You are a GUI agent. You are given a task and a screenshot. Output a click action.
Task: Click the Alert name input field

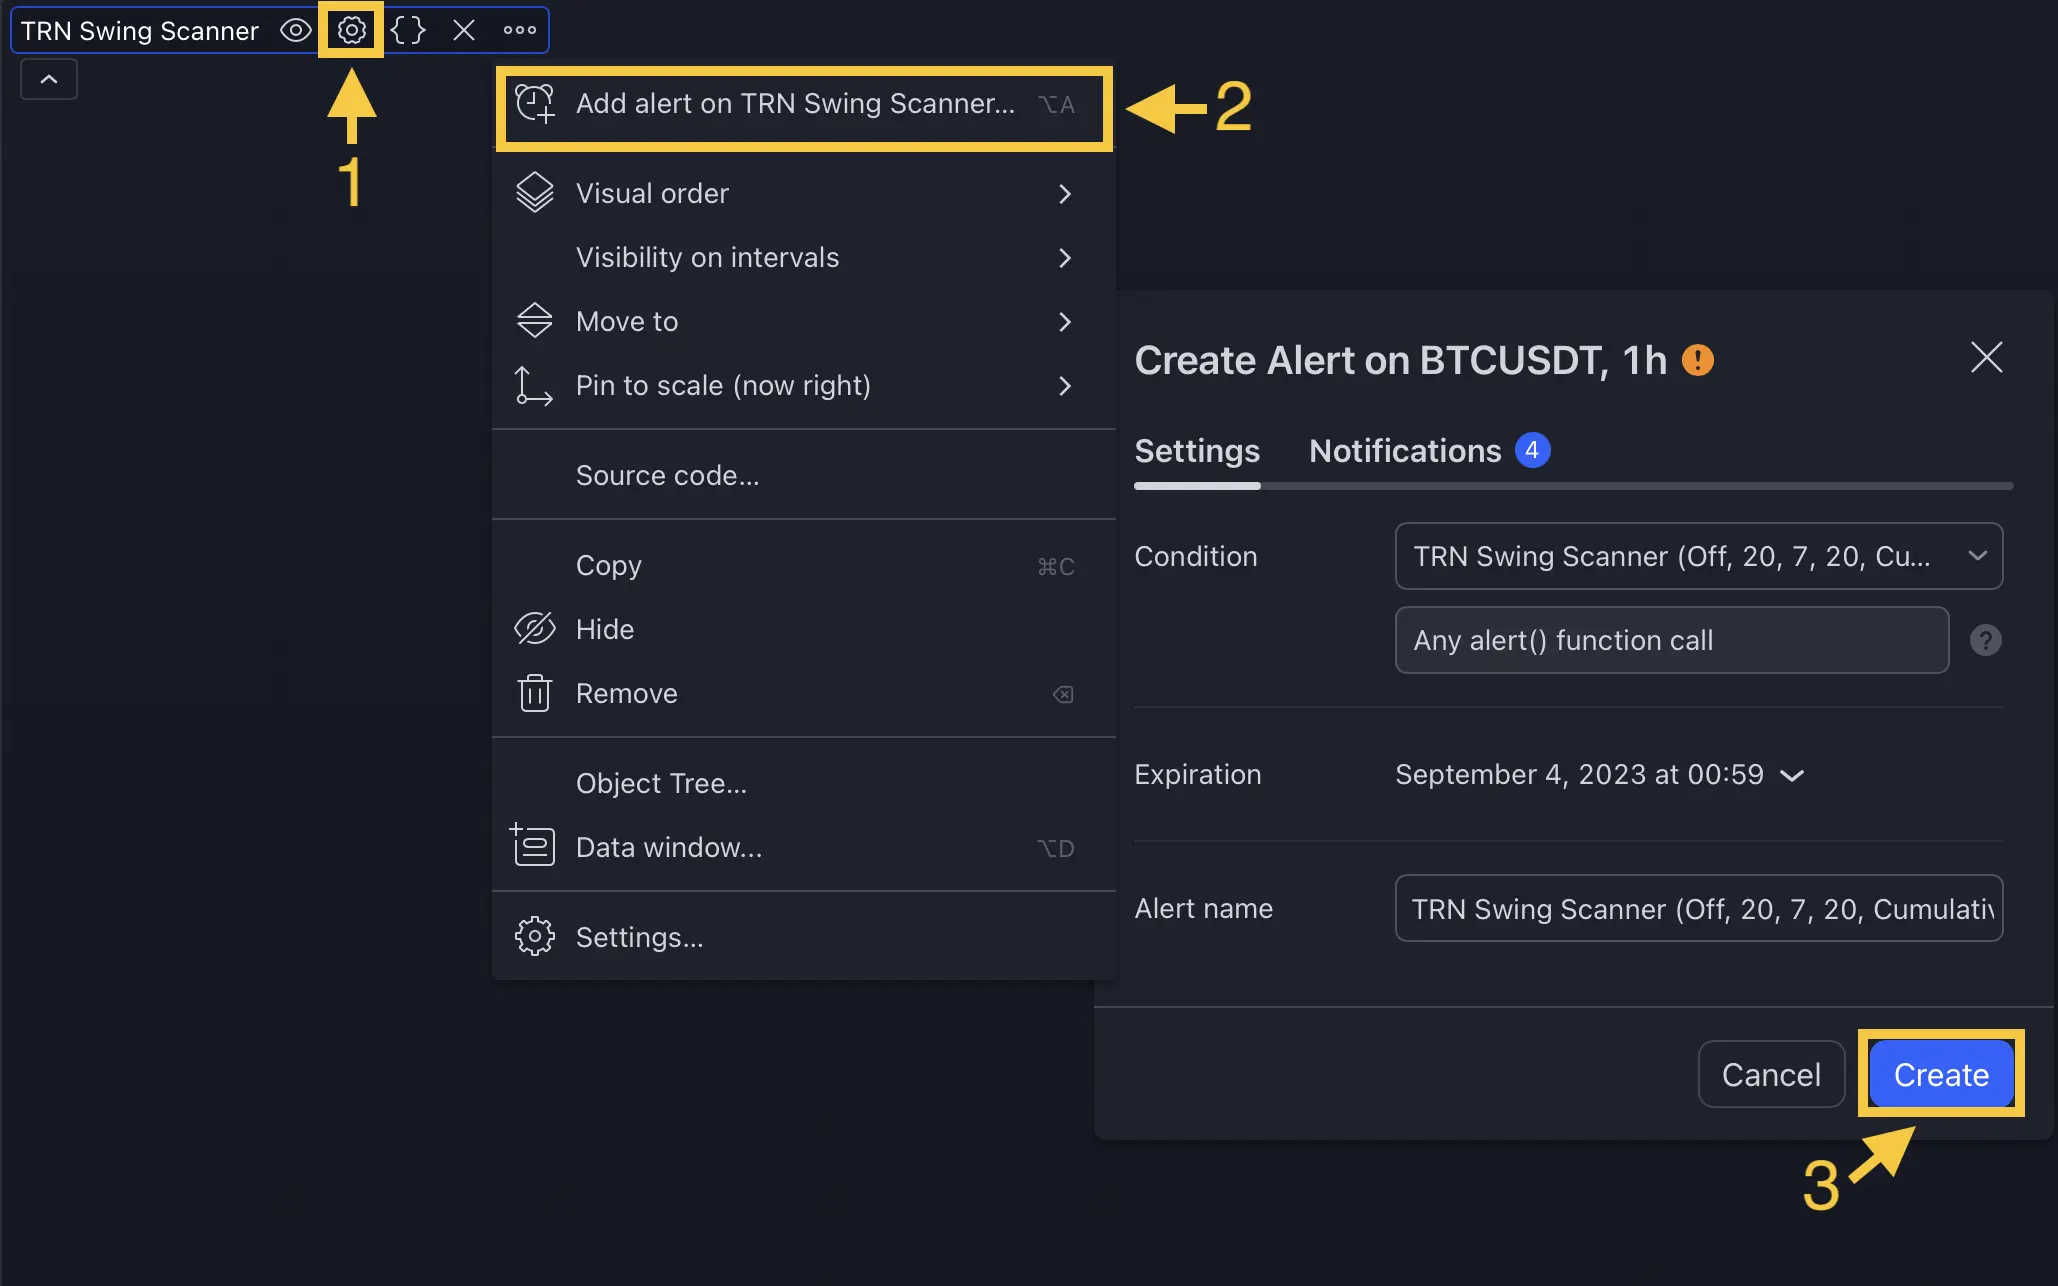point(1698,908)
